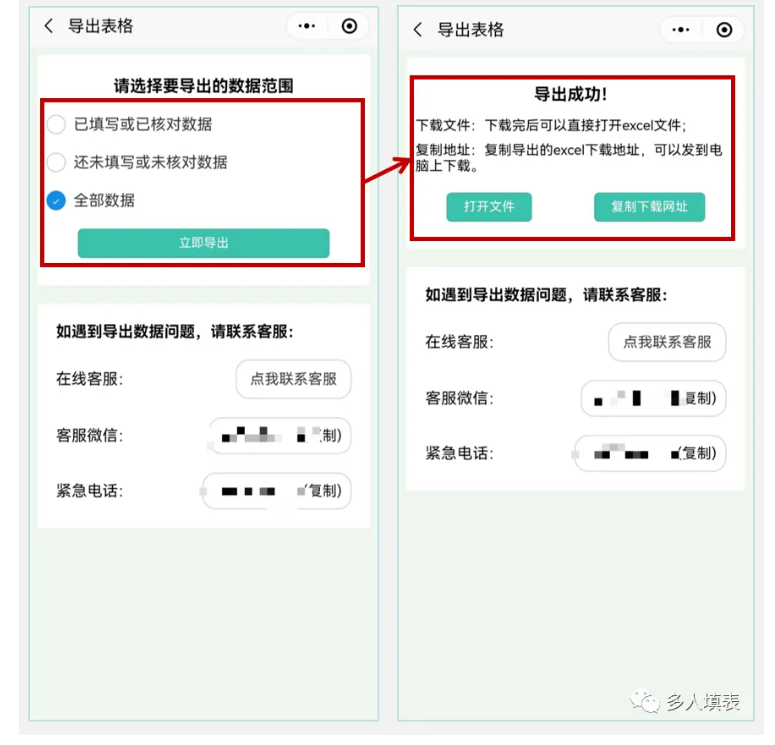Copy the 紧急电话 number on right screen
Viewport: 775px width, 745px height.
click(x=650, y=453)
